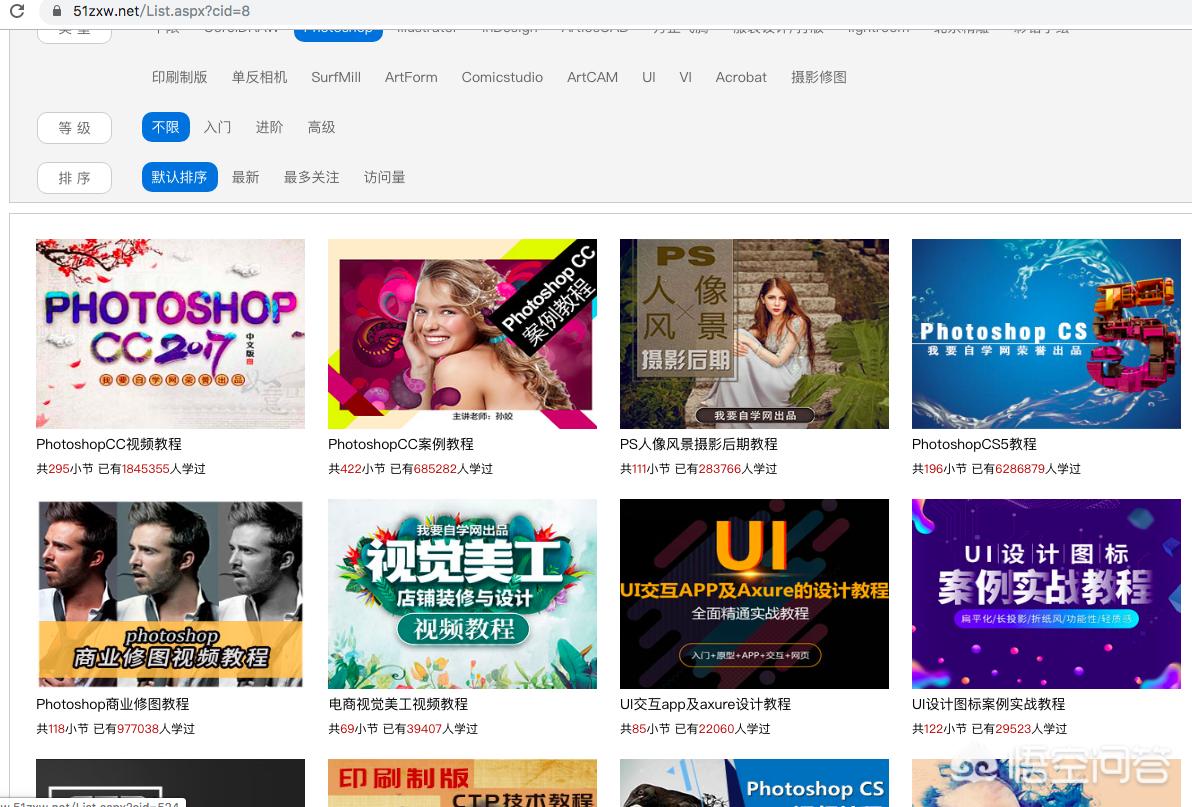Filter courses by Acrobat
Viewport: 1192px width, 807px height.
pos(741,77)
